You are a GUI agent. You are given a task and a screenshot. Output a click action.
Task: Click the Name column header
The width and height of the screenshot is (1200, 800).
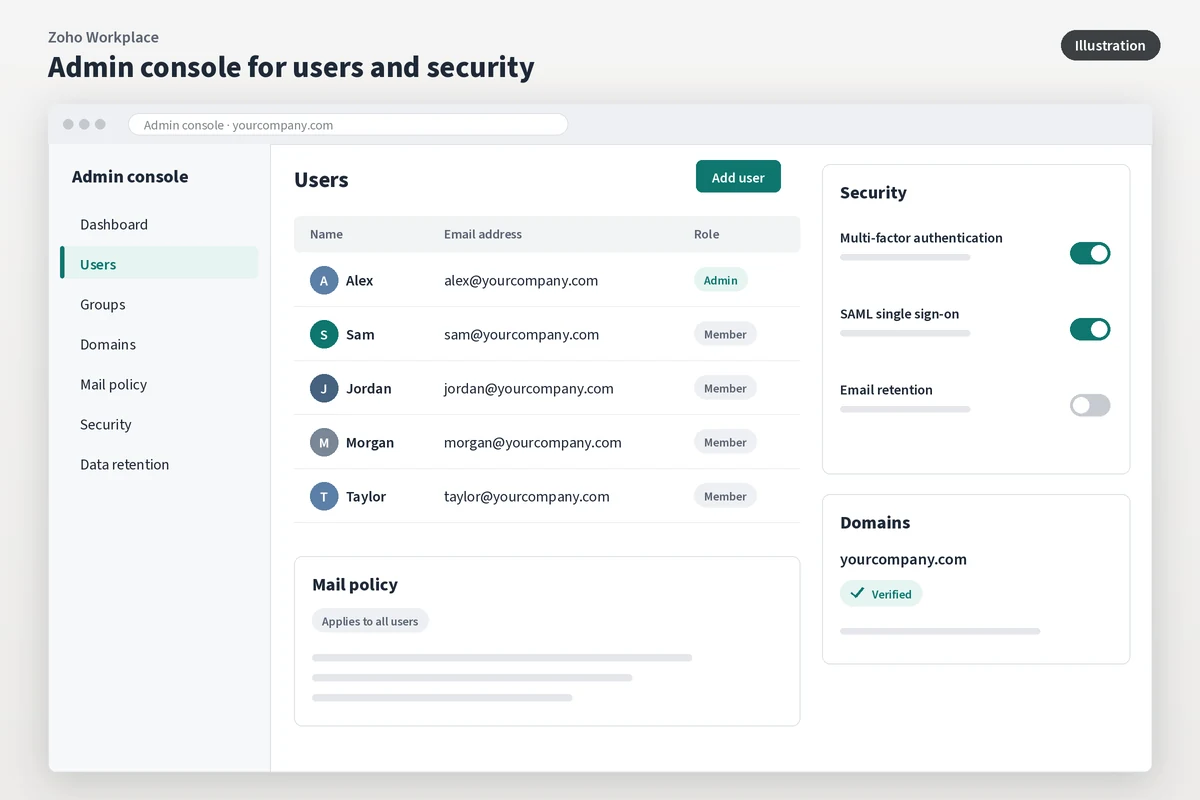[326, 234]
